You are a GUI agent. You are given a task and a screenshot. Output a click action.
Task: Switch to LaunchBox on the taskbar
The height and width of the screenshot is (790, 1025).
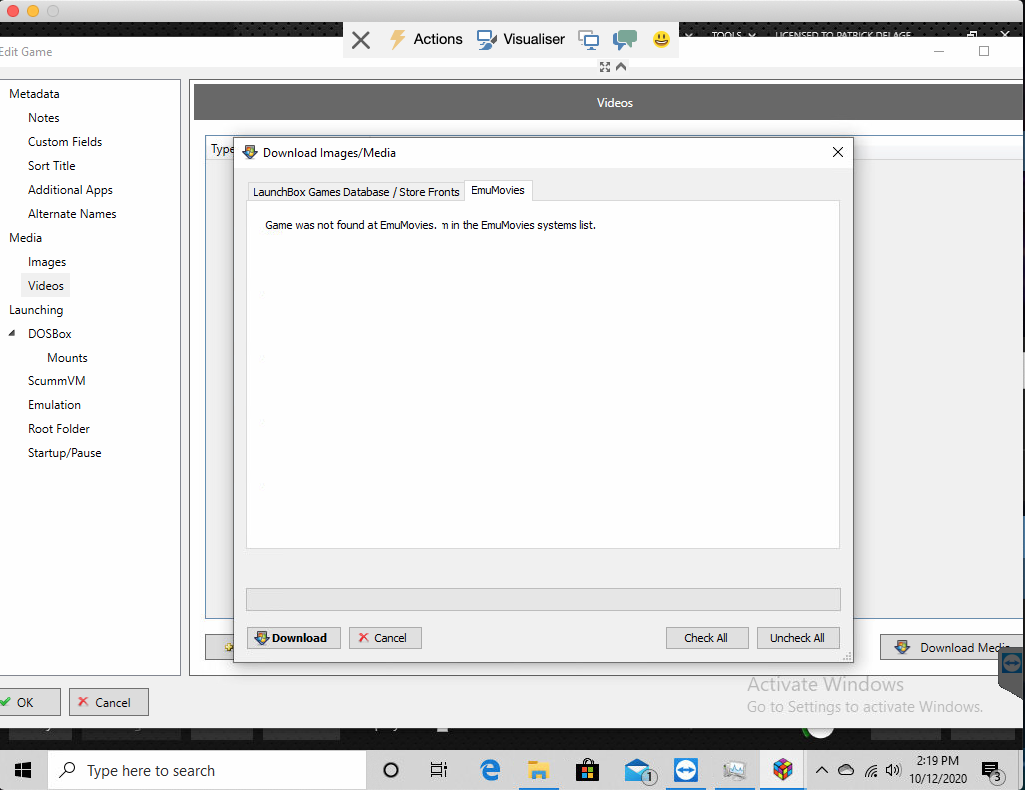pos(782,770)
